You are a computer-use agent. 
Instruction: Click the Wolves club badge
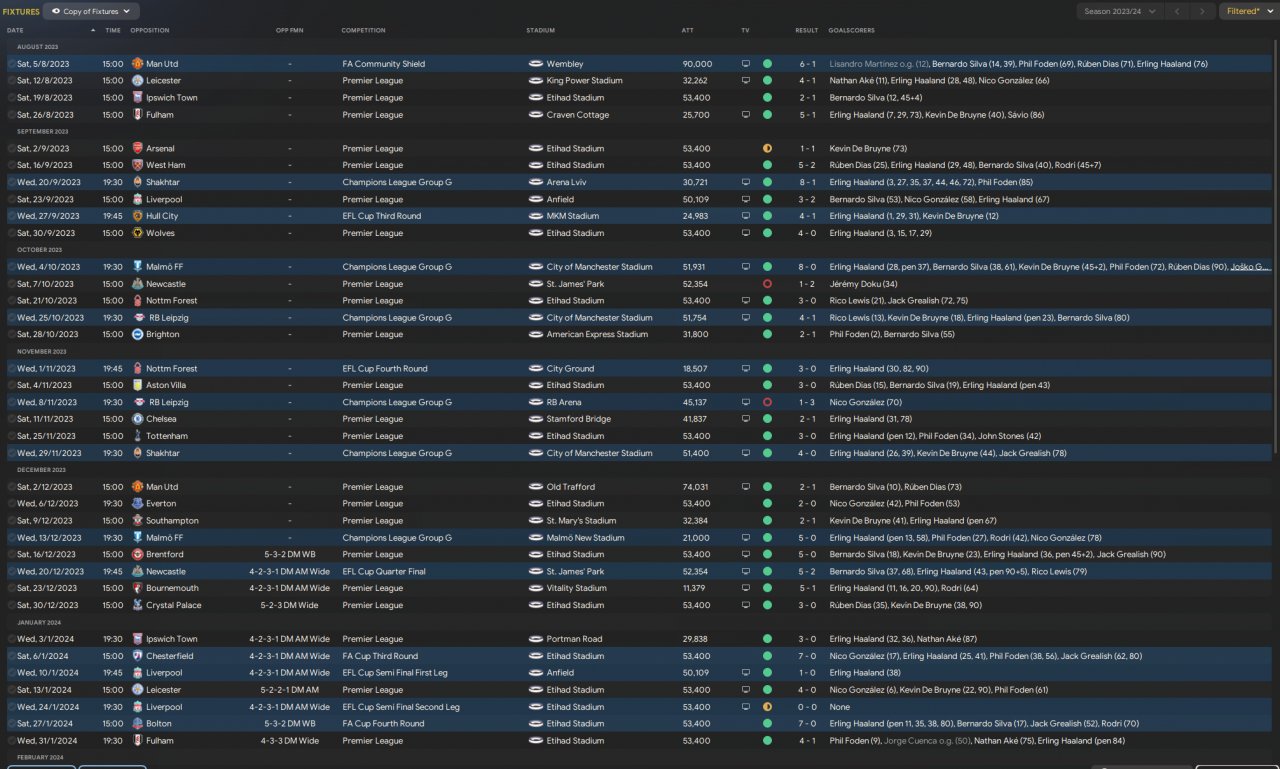click(x=137, y=233)
